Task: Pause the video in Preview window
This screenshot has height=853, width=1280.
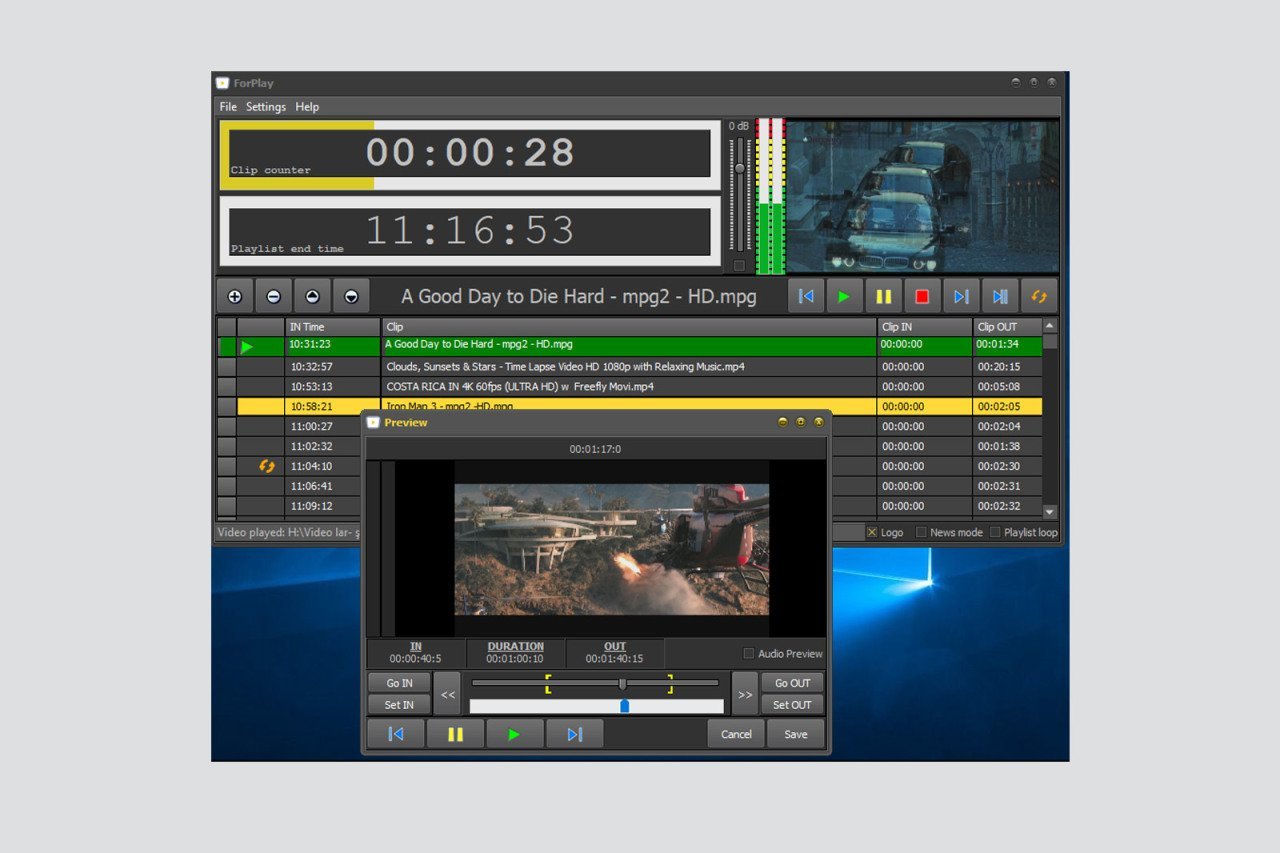Action: [455, 734]
